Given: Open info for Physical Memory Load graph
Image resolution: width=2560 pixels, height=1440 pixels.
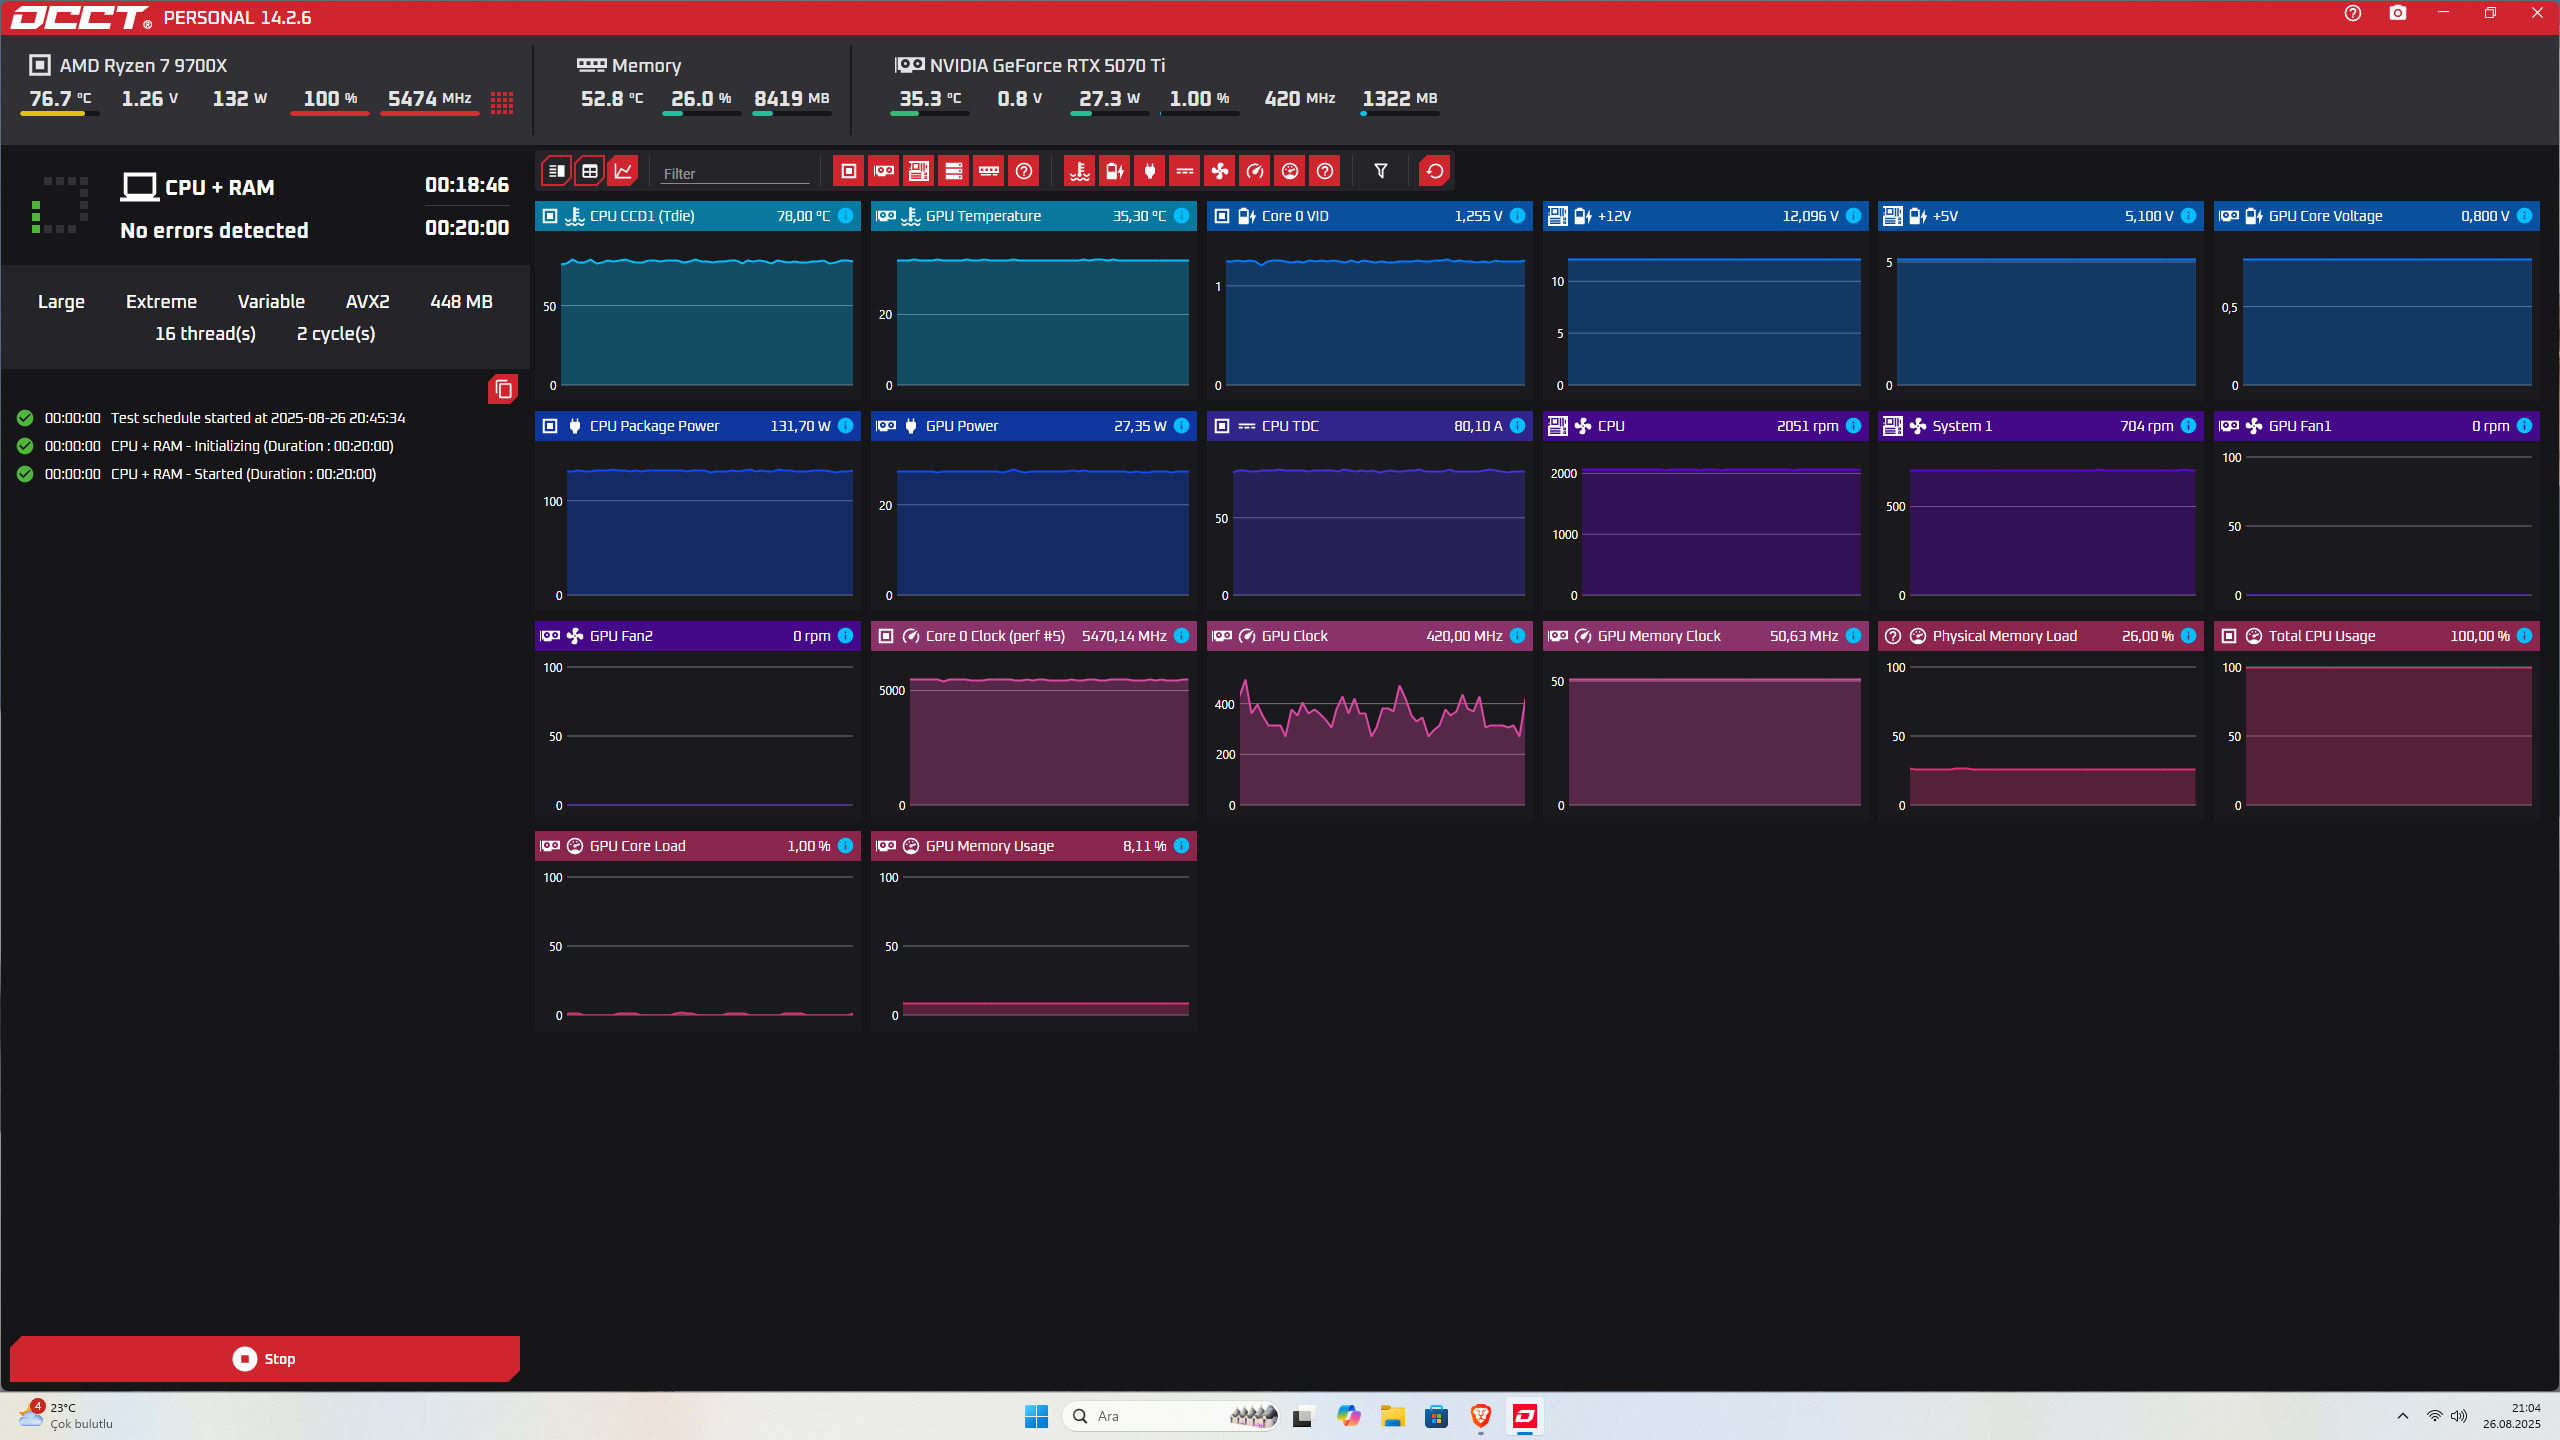Looking at the screenshot, I should (2189, 636).
